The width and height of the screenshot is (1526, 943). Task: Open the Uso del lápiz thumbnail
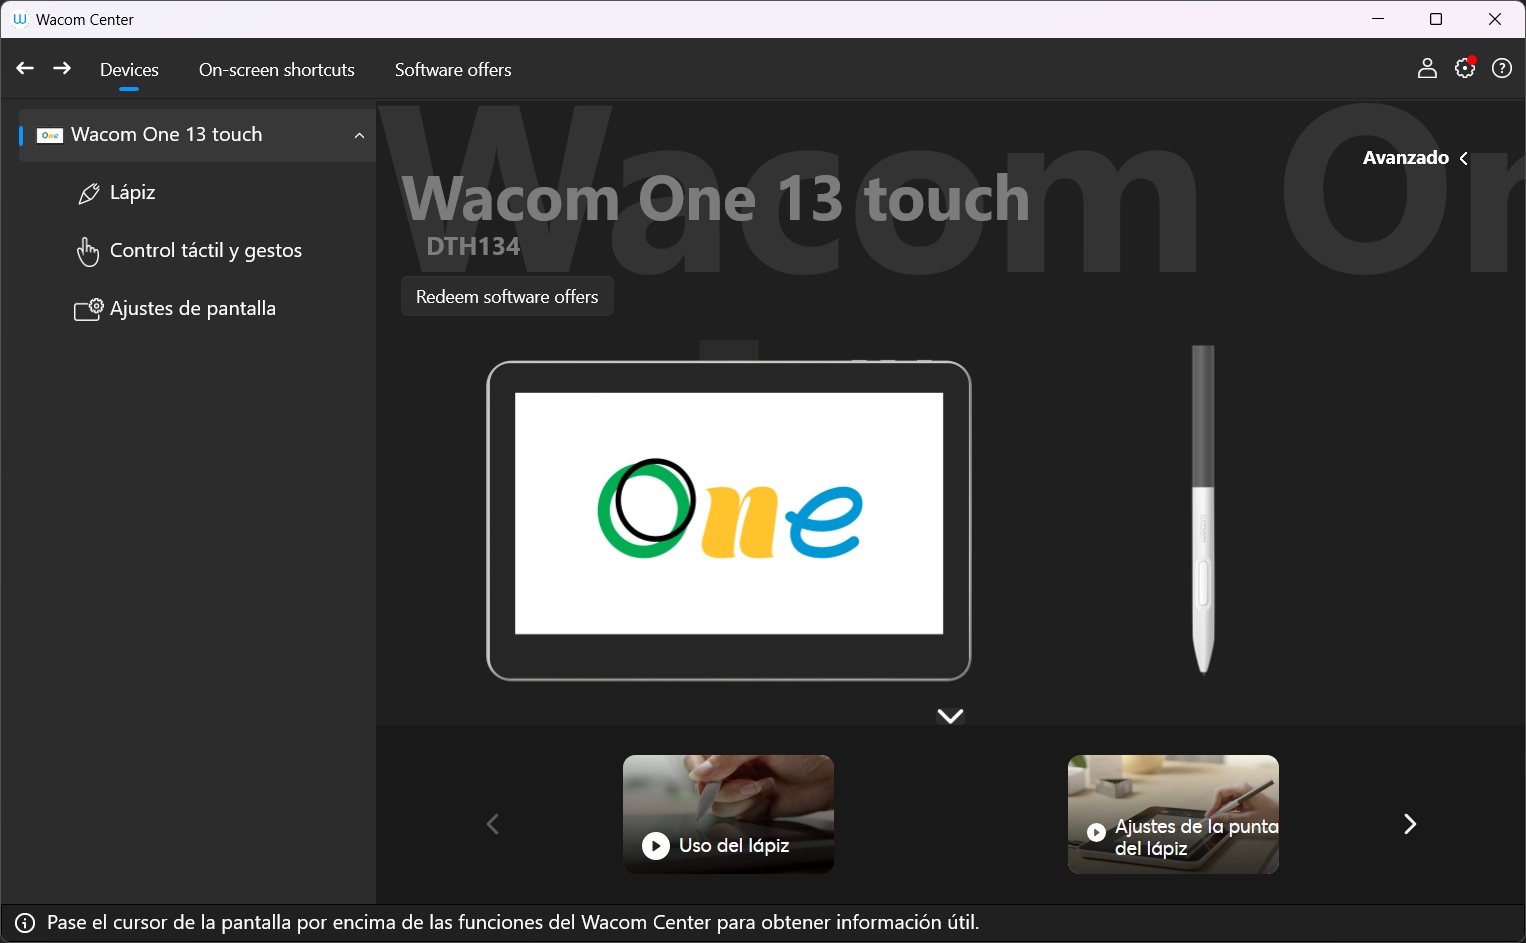point(728,814)
